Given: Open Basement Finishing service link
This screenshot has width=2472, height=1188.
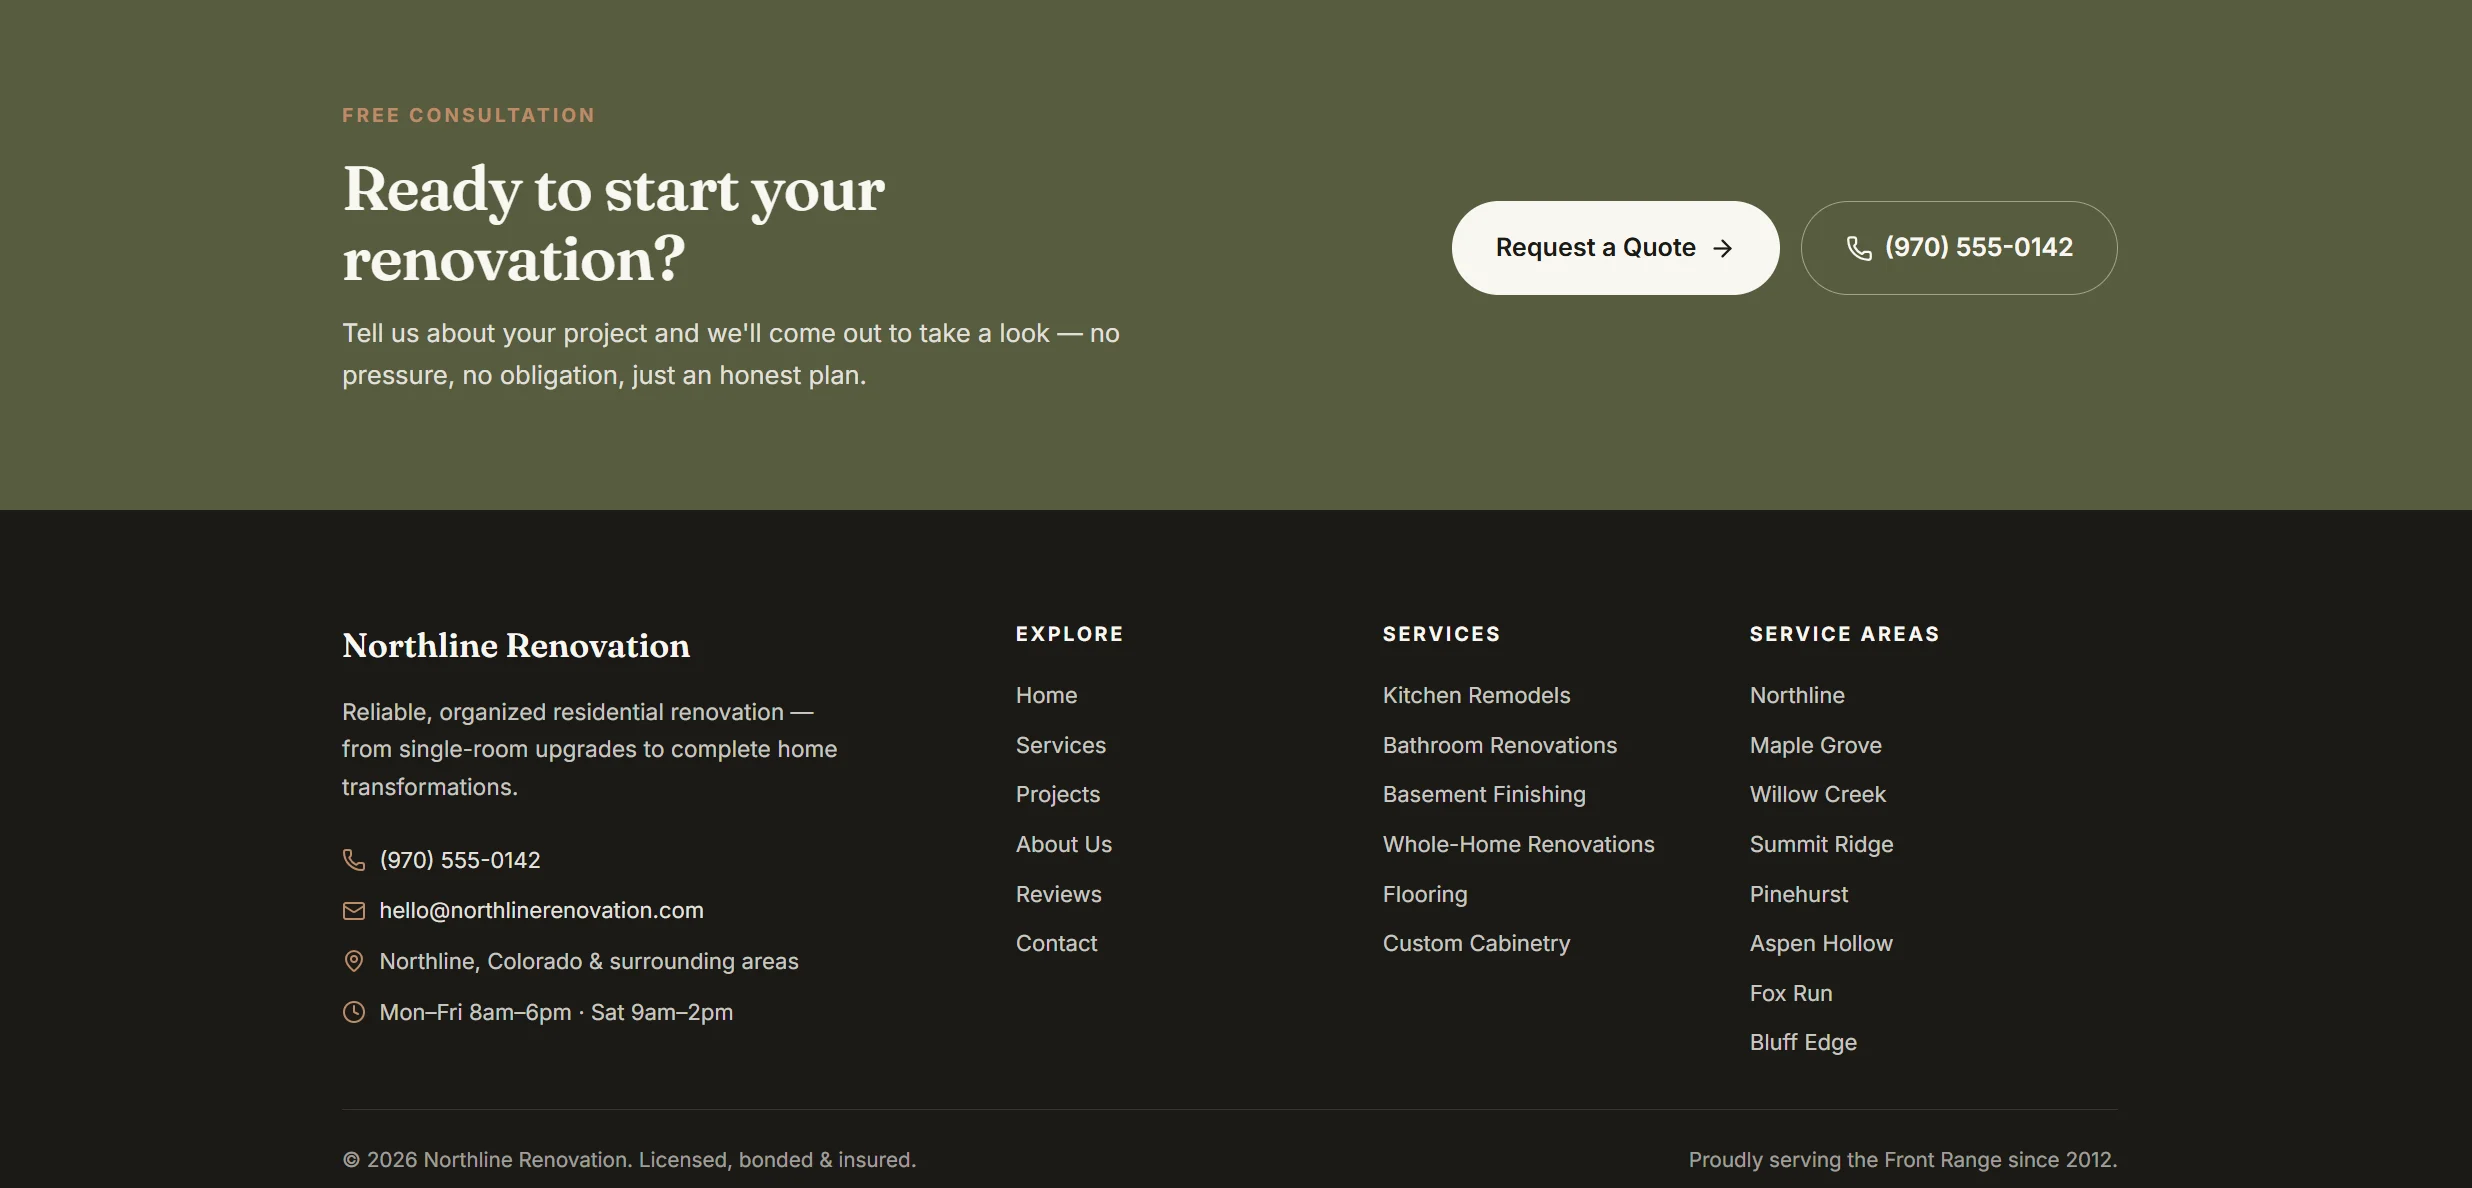Looking at the screenshot, I should pos(1484,794).
